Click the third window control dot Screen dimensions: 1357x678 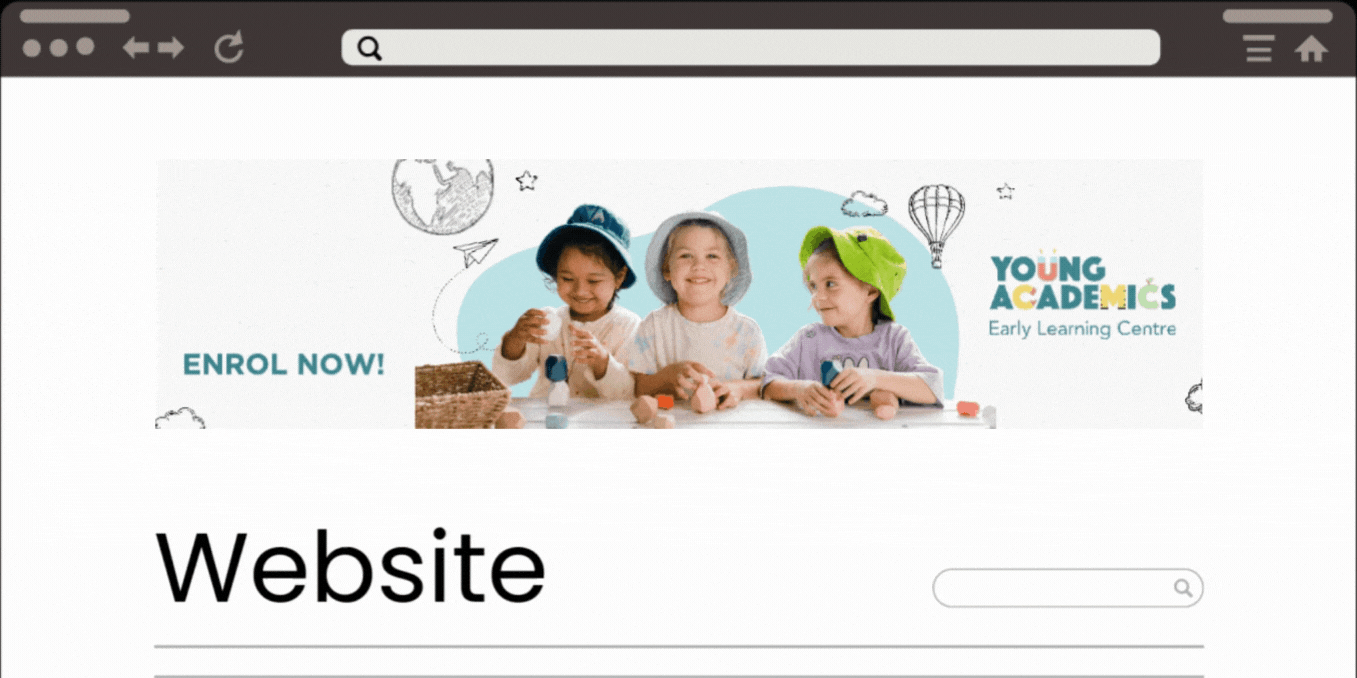86,47
